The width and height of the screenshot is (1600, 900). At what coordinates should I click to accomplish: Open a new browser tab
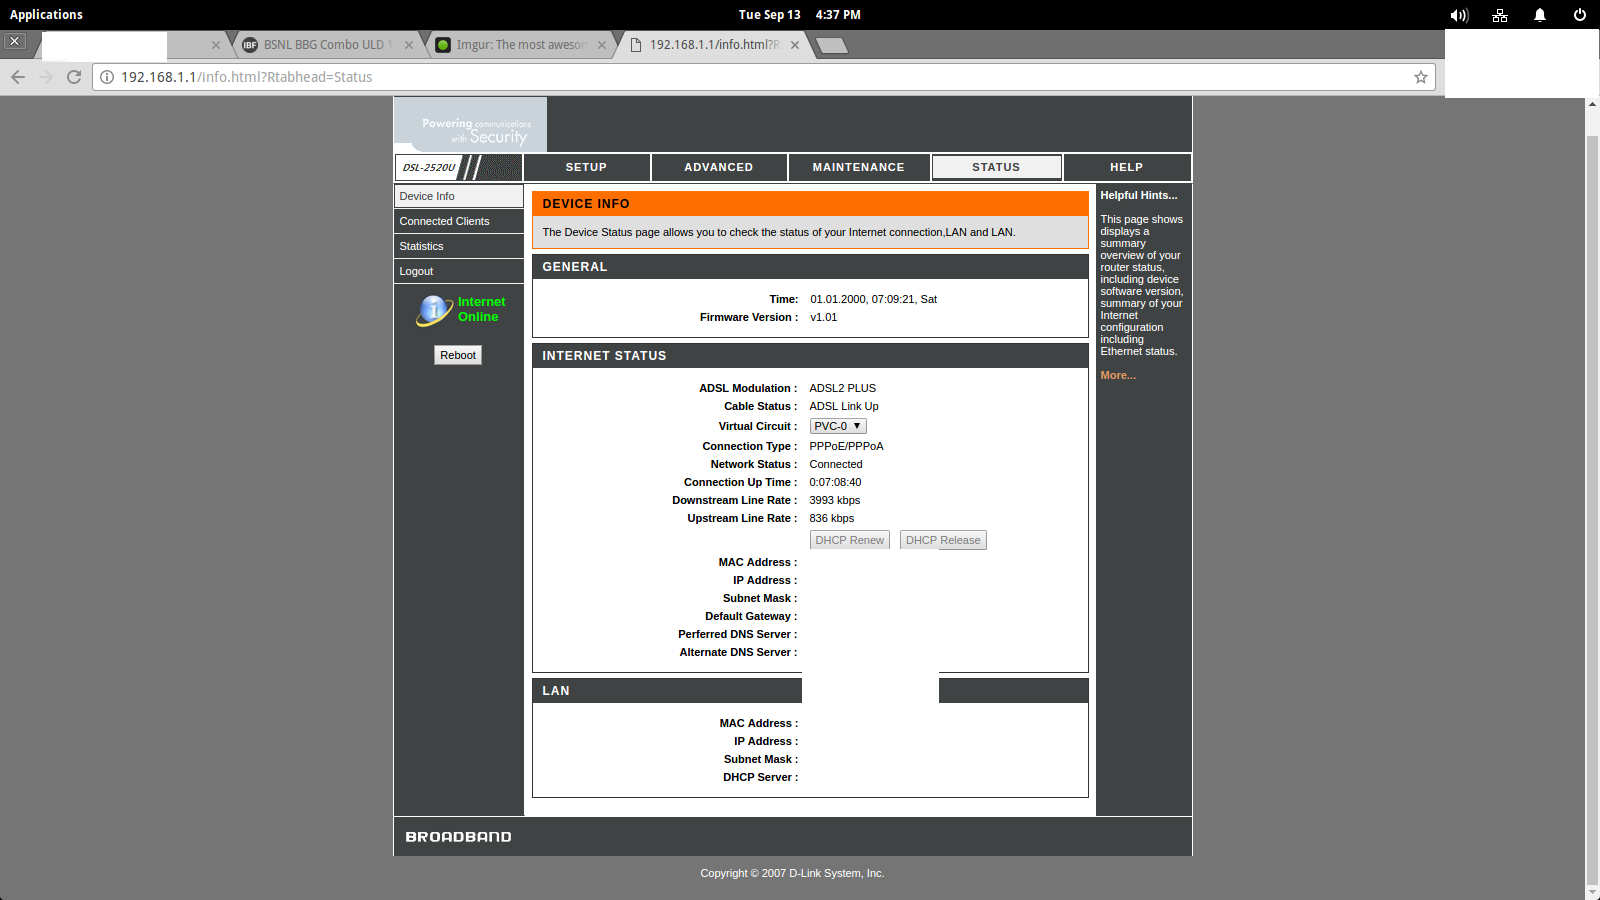point(831,45)
